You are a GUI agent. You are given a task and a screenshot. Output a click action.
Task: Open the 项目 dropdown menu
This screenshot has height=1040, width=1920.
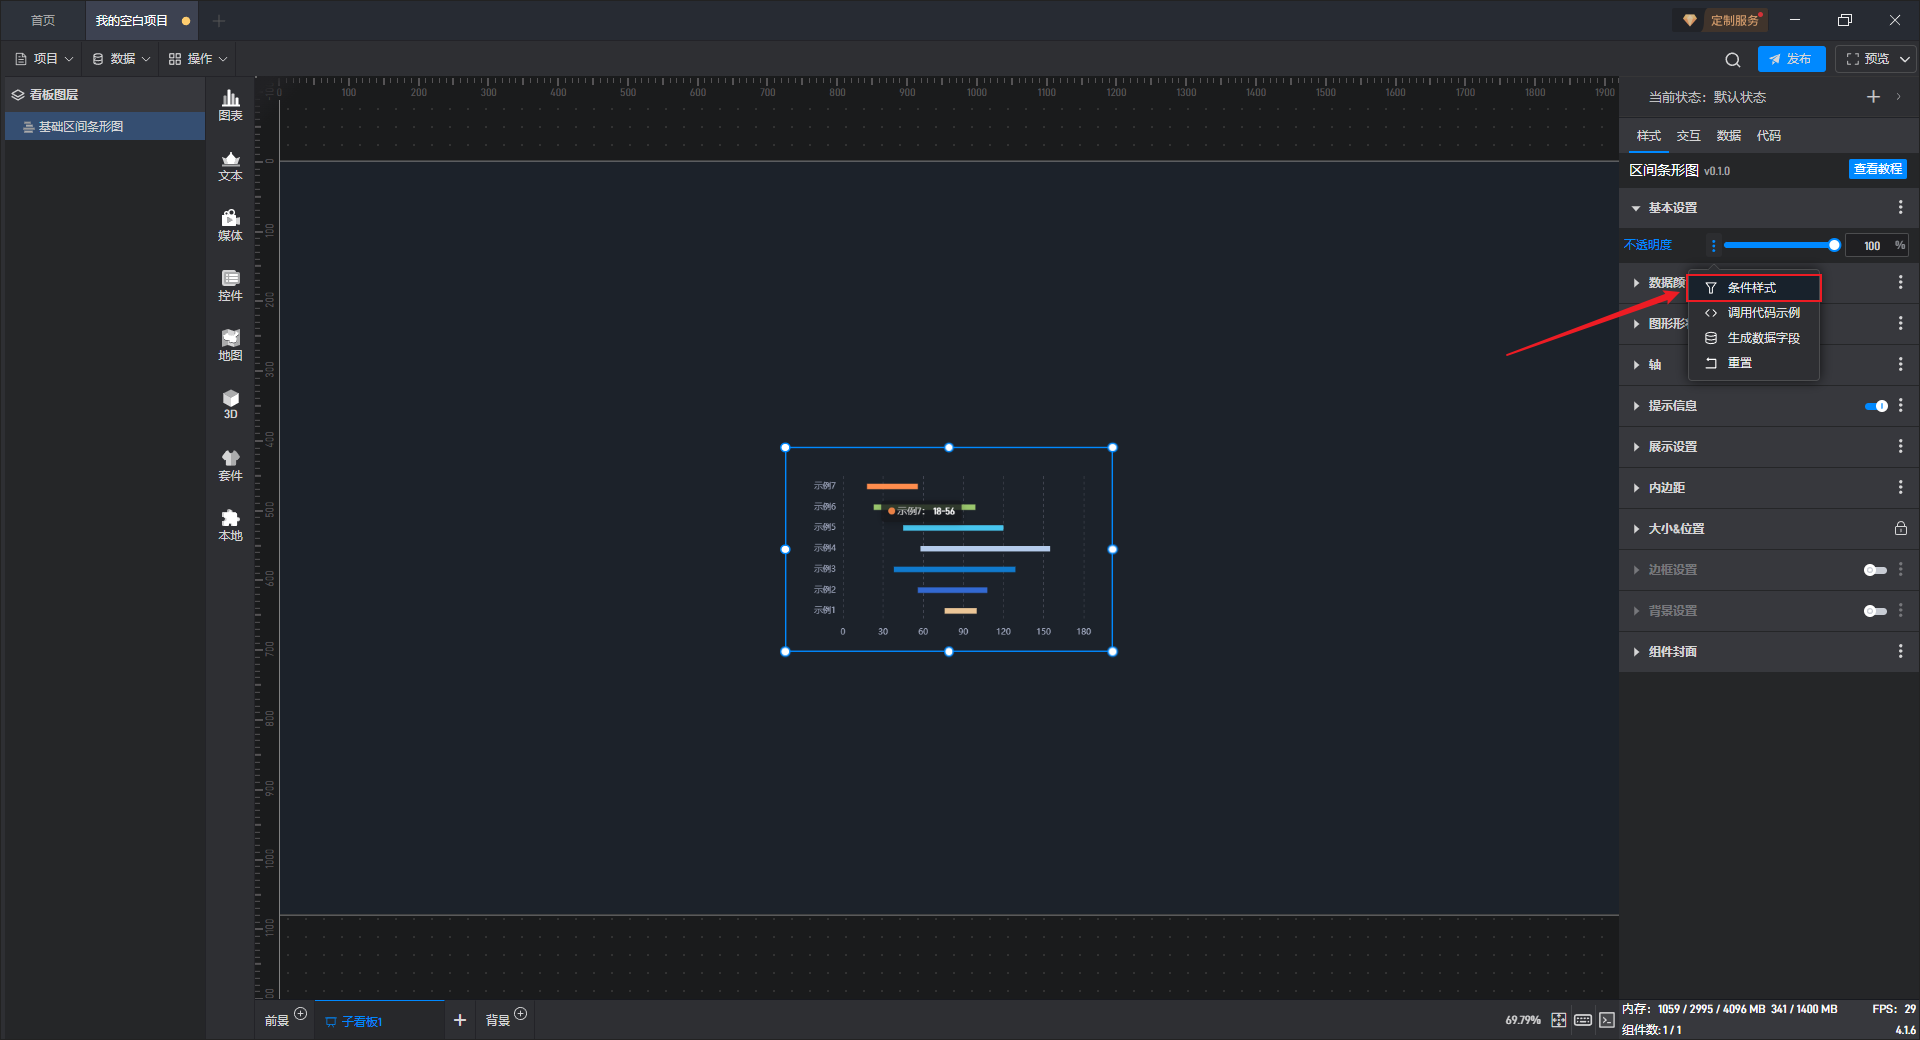pyautogui.click(x=45, y=59)
